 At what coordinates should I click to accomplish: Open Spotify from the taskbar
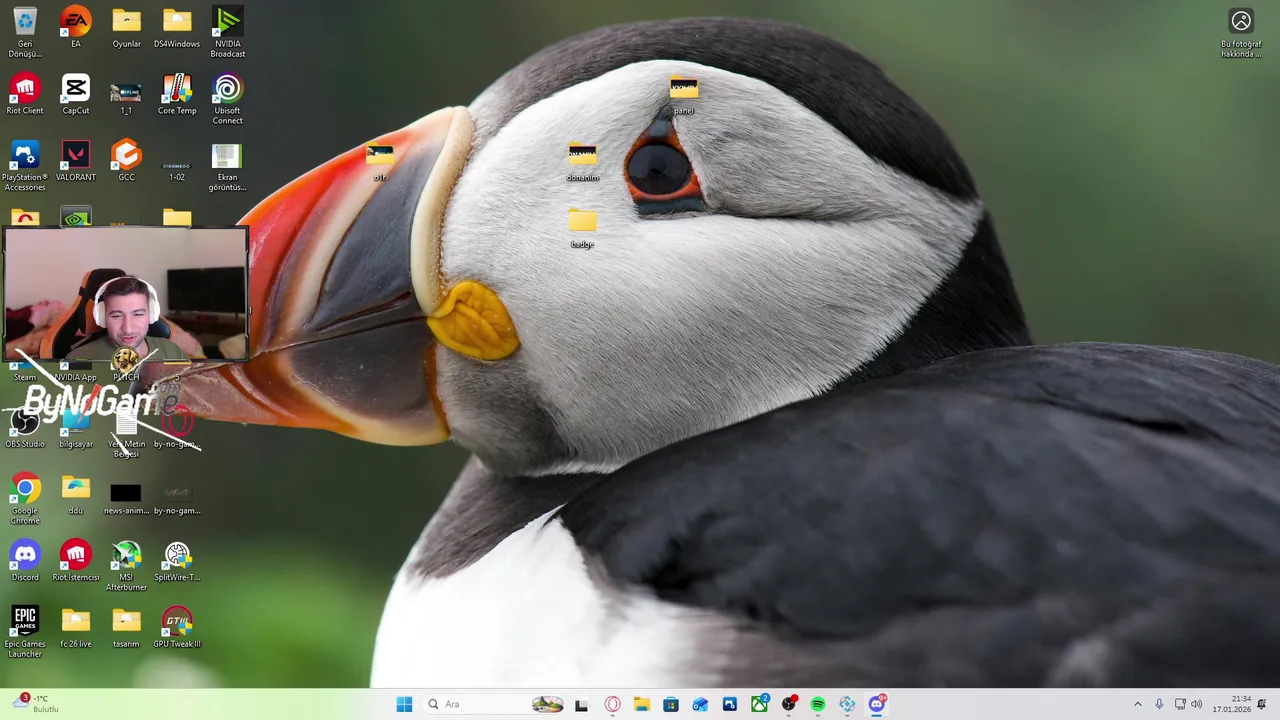[818, 704]
